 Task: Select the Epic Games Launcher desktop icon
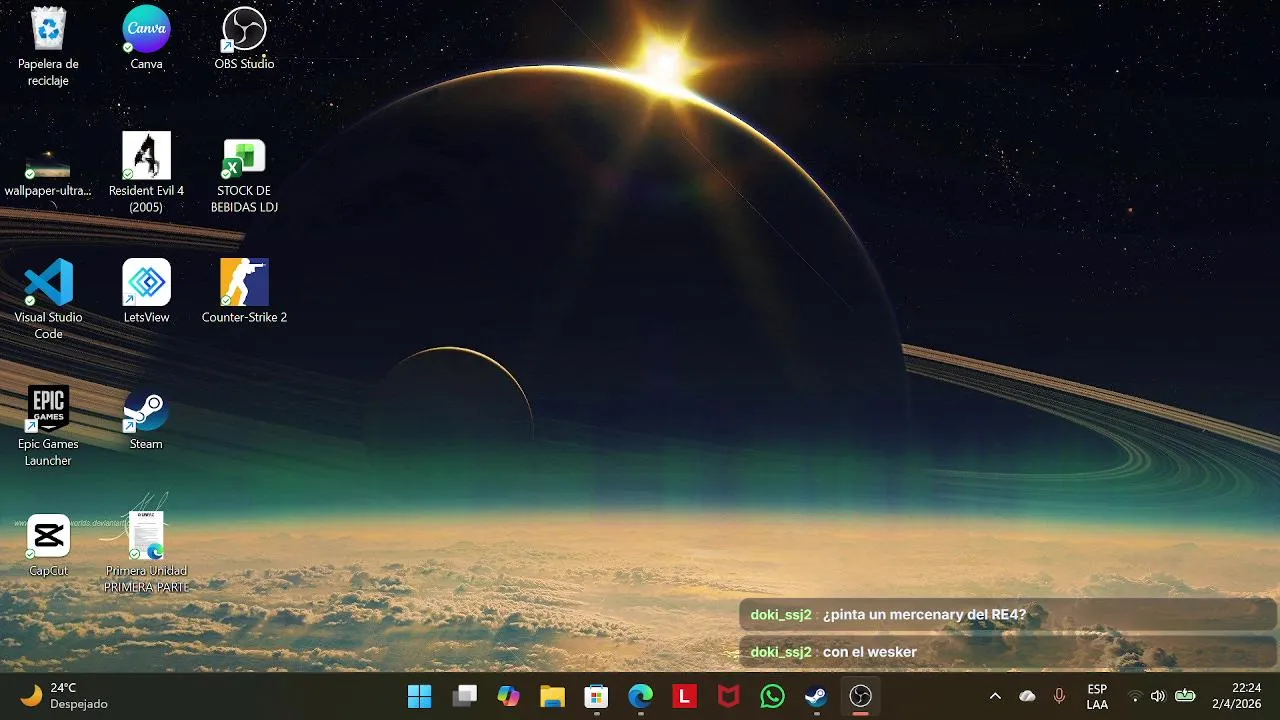coord(48,427)
